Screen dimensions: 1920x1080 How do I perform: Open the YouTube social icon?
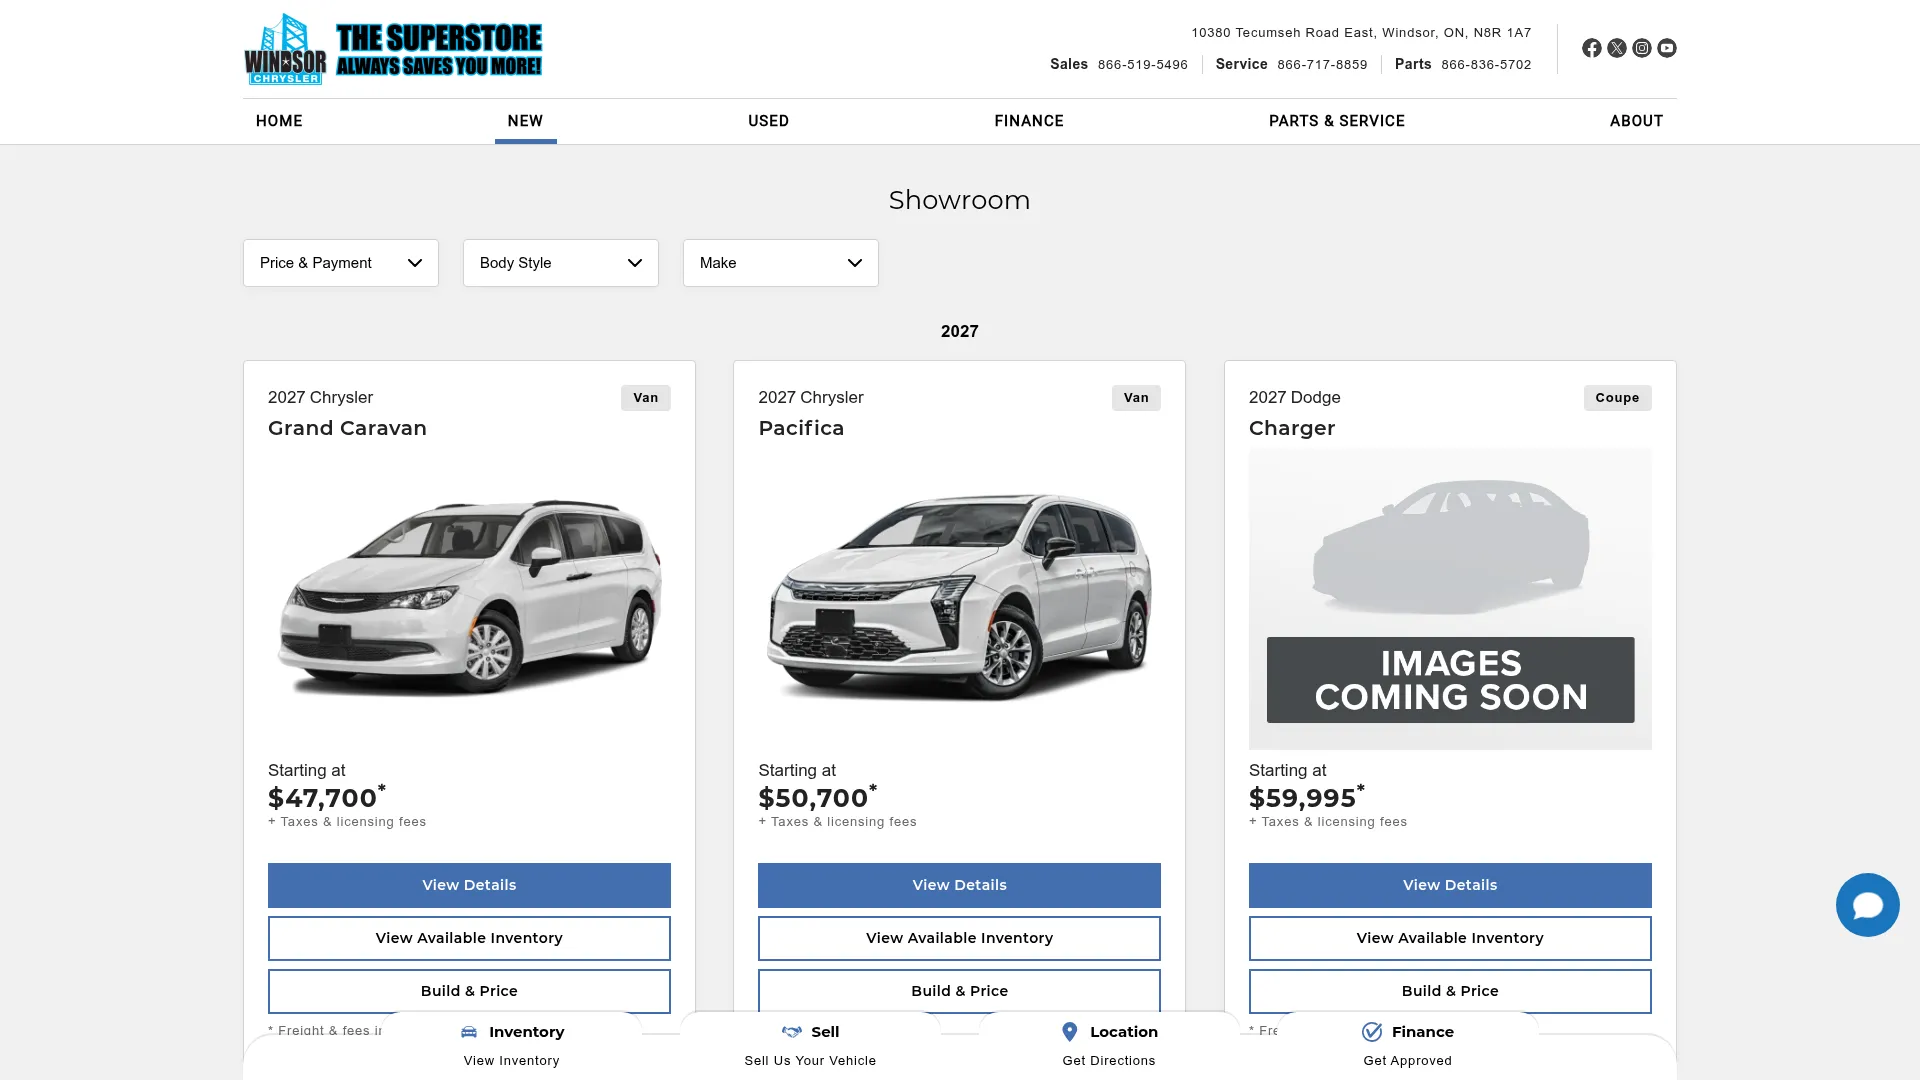(x=1666, y=48)
